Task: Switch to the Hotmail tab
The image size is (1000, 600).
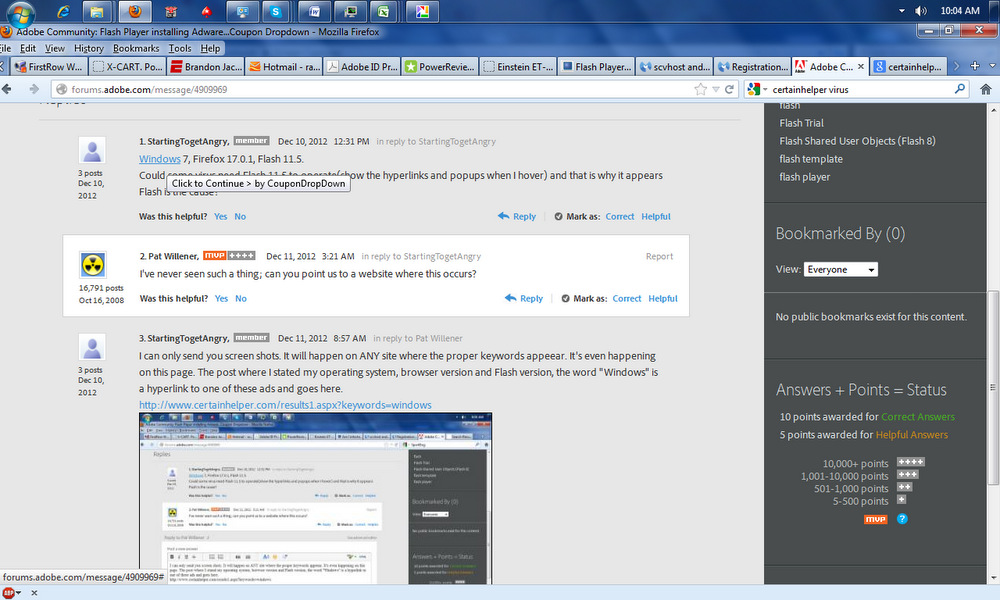Action: (284, 66)
